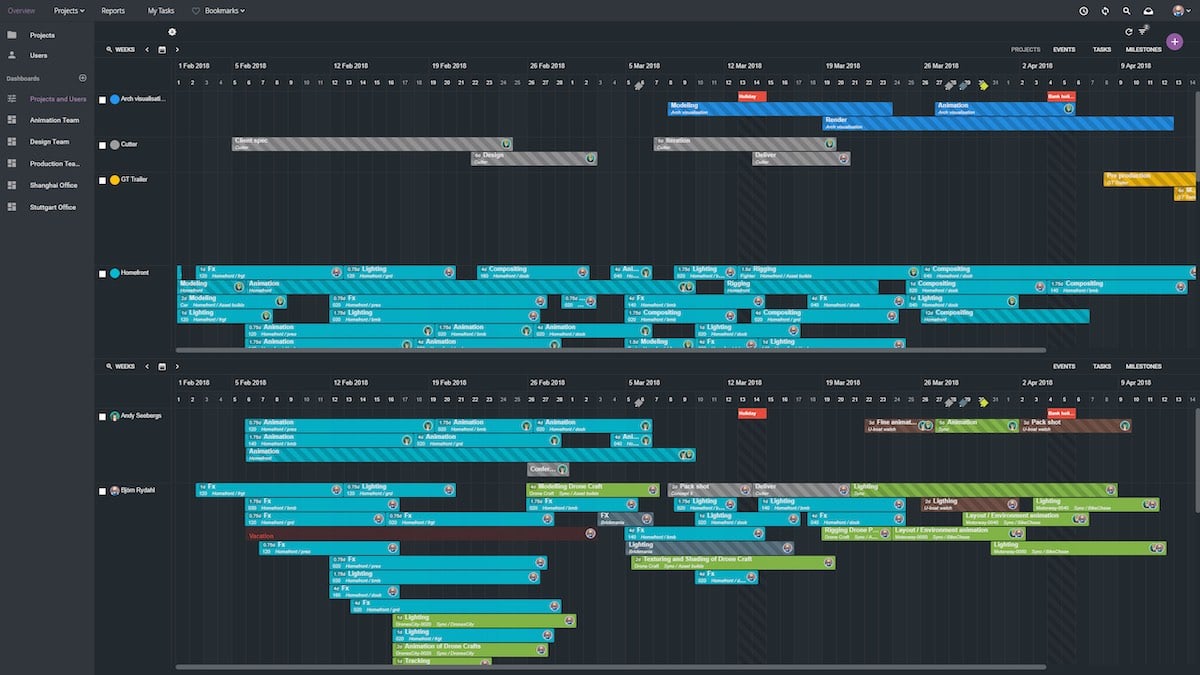Open the search magnifier in top bar
The height and width of the screenshot is (675, 1200).
(1127, 10)
